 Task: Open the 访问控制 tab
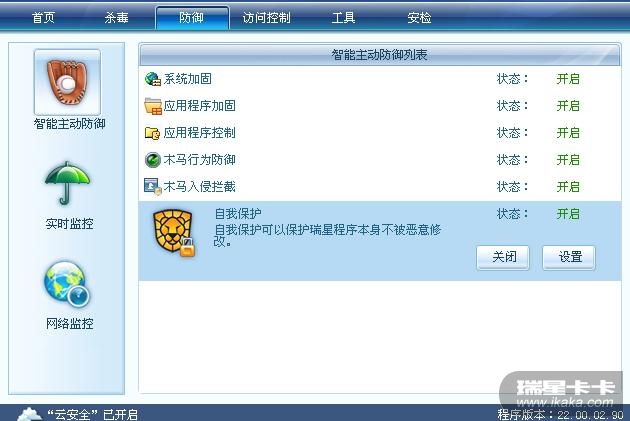click(x=266, y=18)
